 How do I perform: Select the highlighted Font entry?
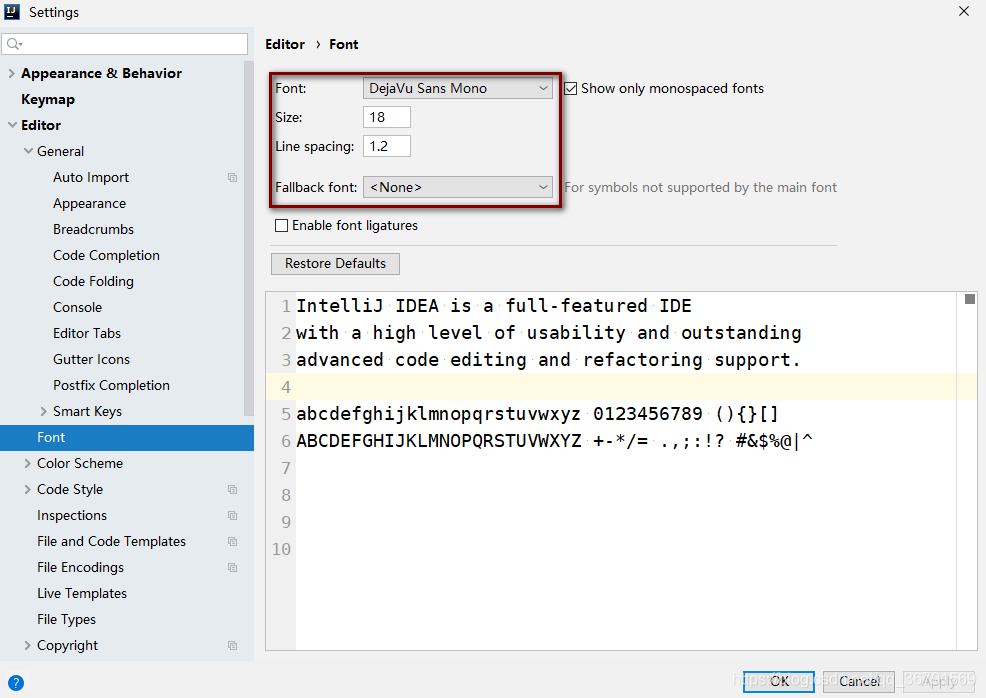(127, 438)
